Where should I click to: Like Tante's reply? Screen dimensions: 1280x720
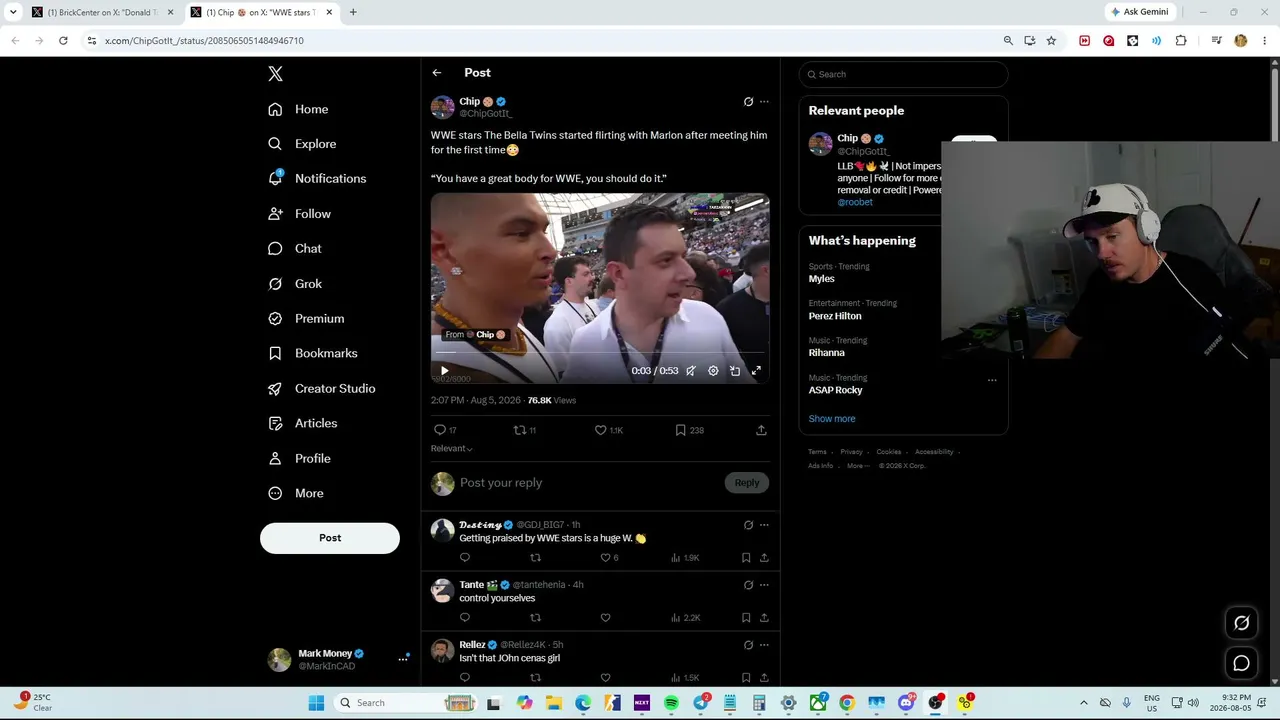[x=605, y=618]
